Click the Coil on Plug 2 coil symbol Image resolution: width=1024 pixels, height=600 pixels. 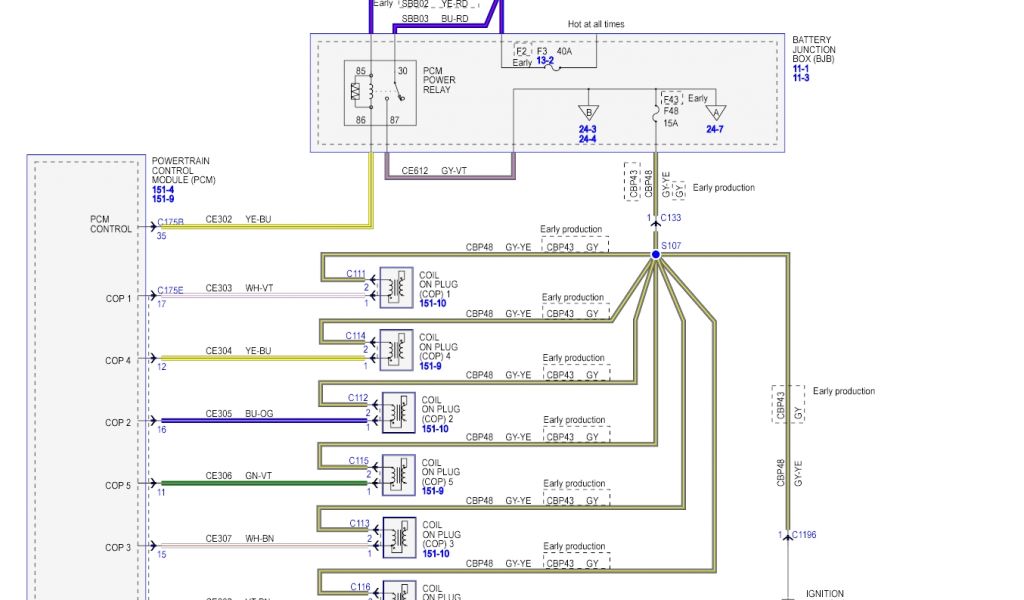click(399, 412)
